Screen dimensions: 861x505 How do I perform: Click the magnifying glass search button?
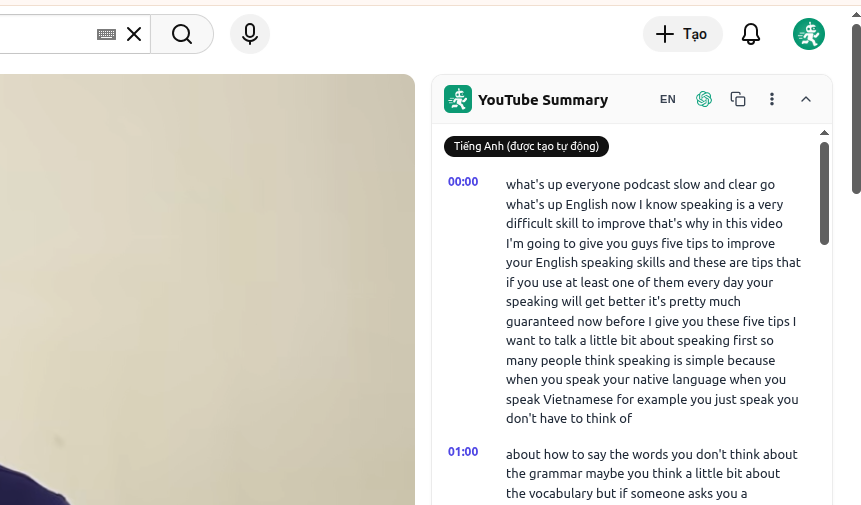pos(182,34)
